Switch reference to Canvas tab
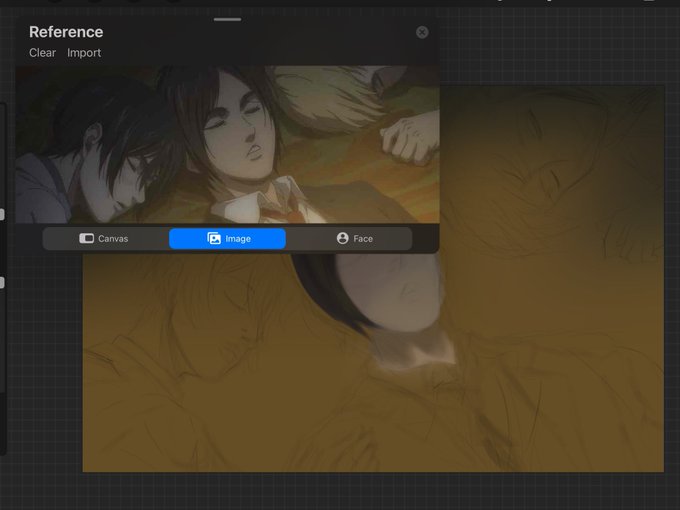Image resolution: width=680 pixels, height=510 pixels. pos(104,239)
